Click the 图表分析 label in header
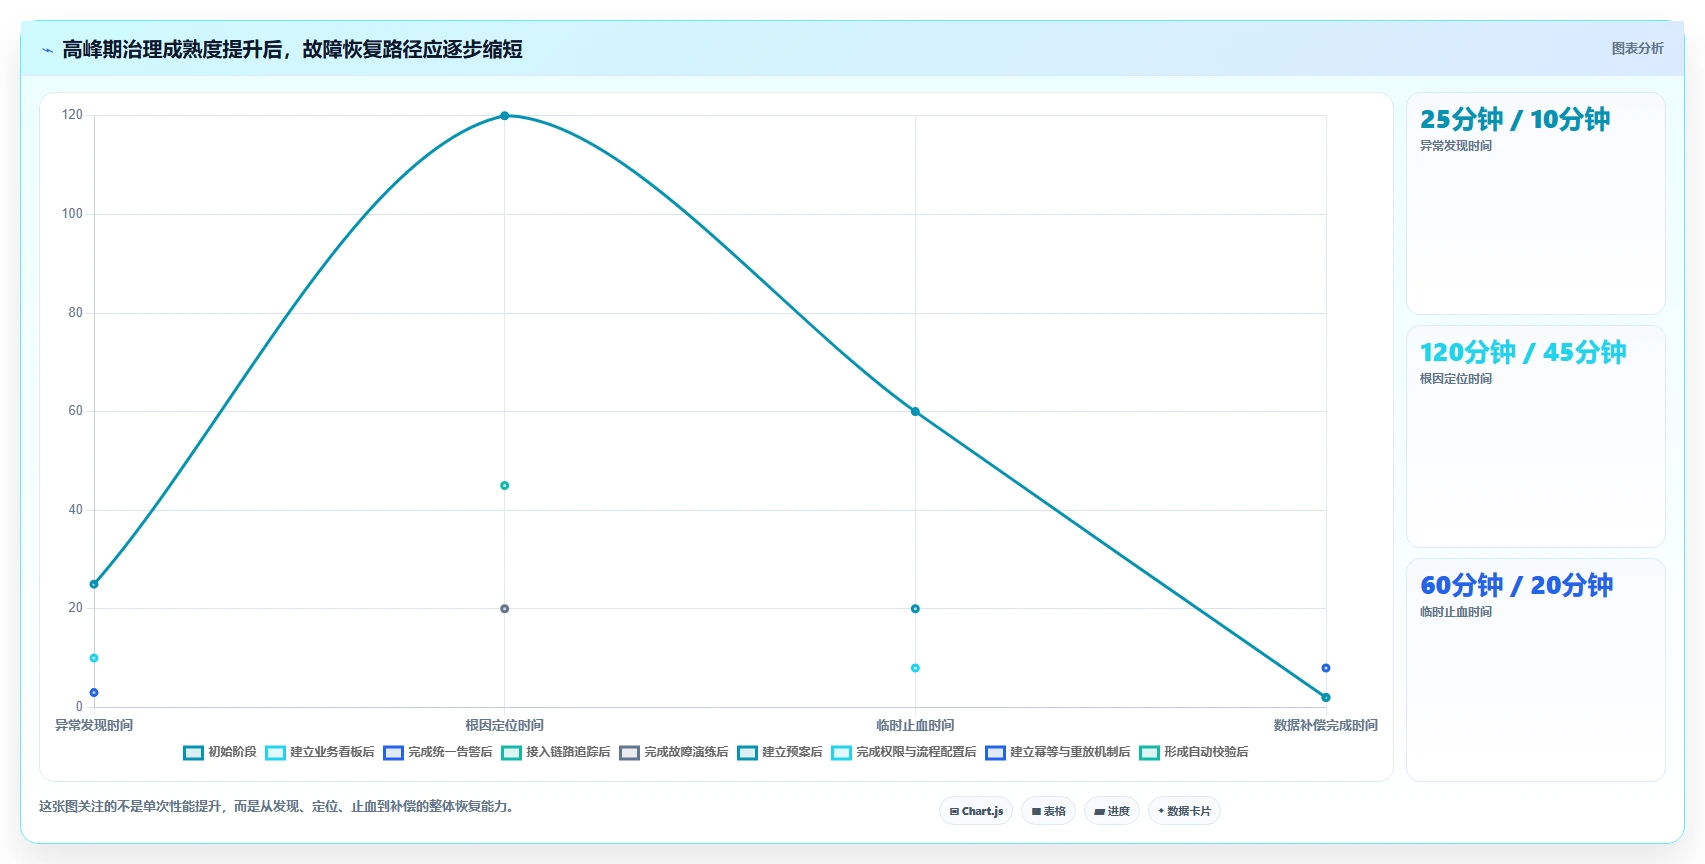 point(1637,48)
